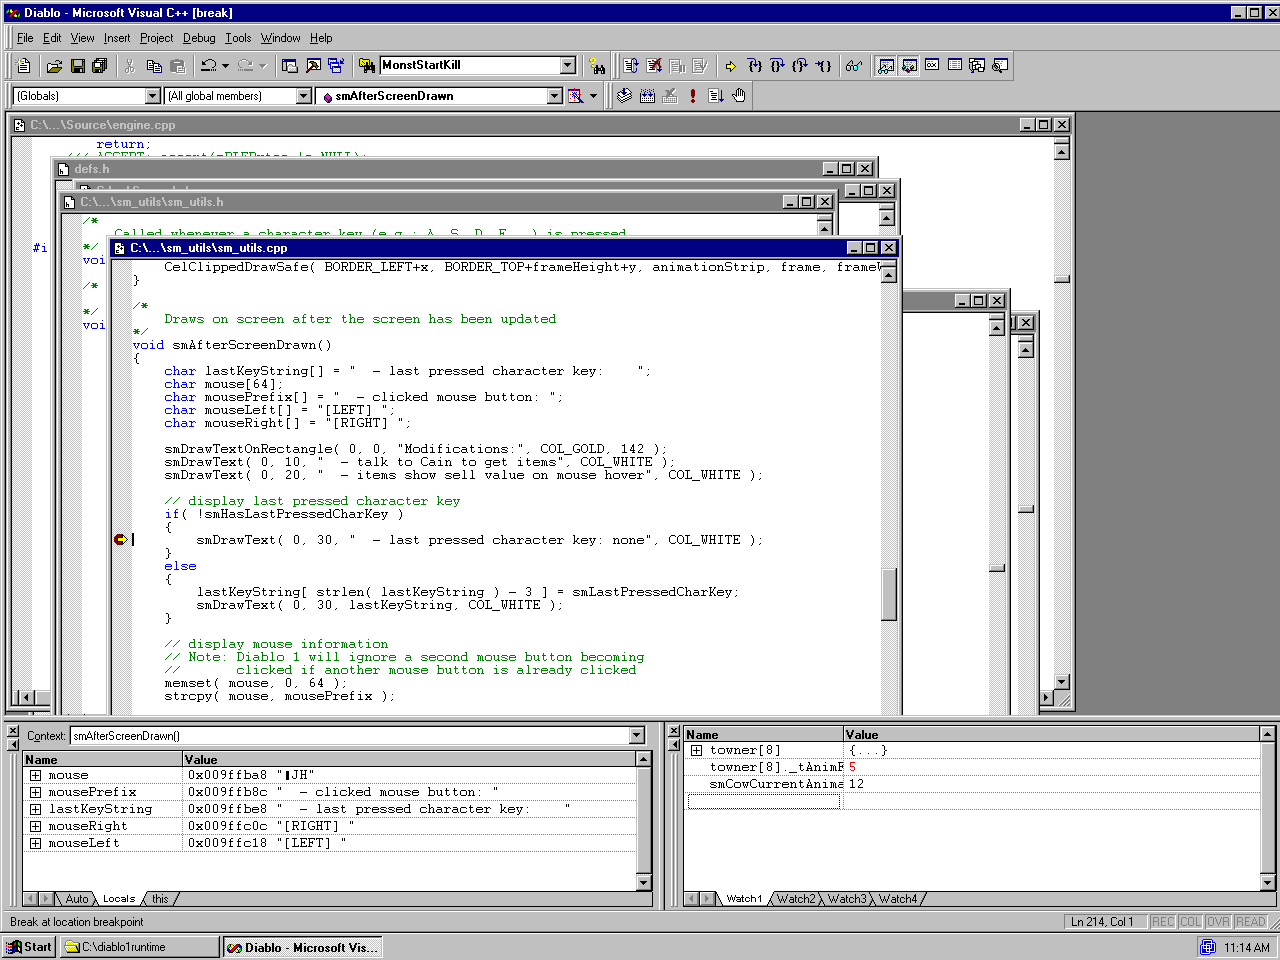Click the Save All toolbar icon
This screenshot has height=960, width=1280.
99,66
